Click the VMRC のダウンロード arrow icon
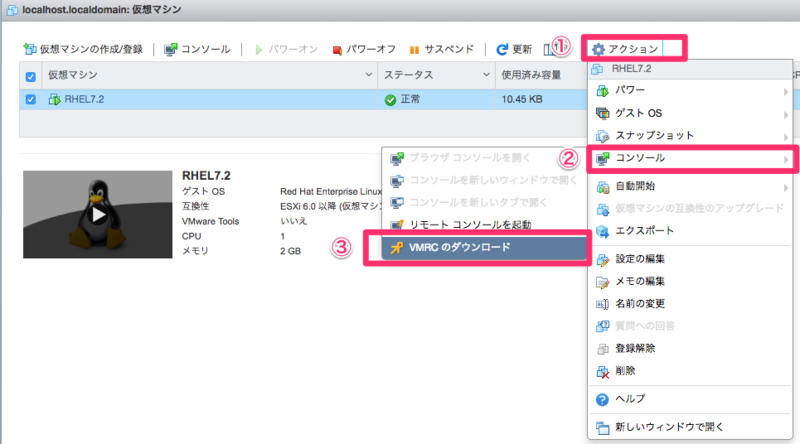The image size is (800, 444). pyautogui.click(x=396, y=248)
